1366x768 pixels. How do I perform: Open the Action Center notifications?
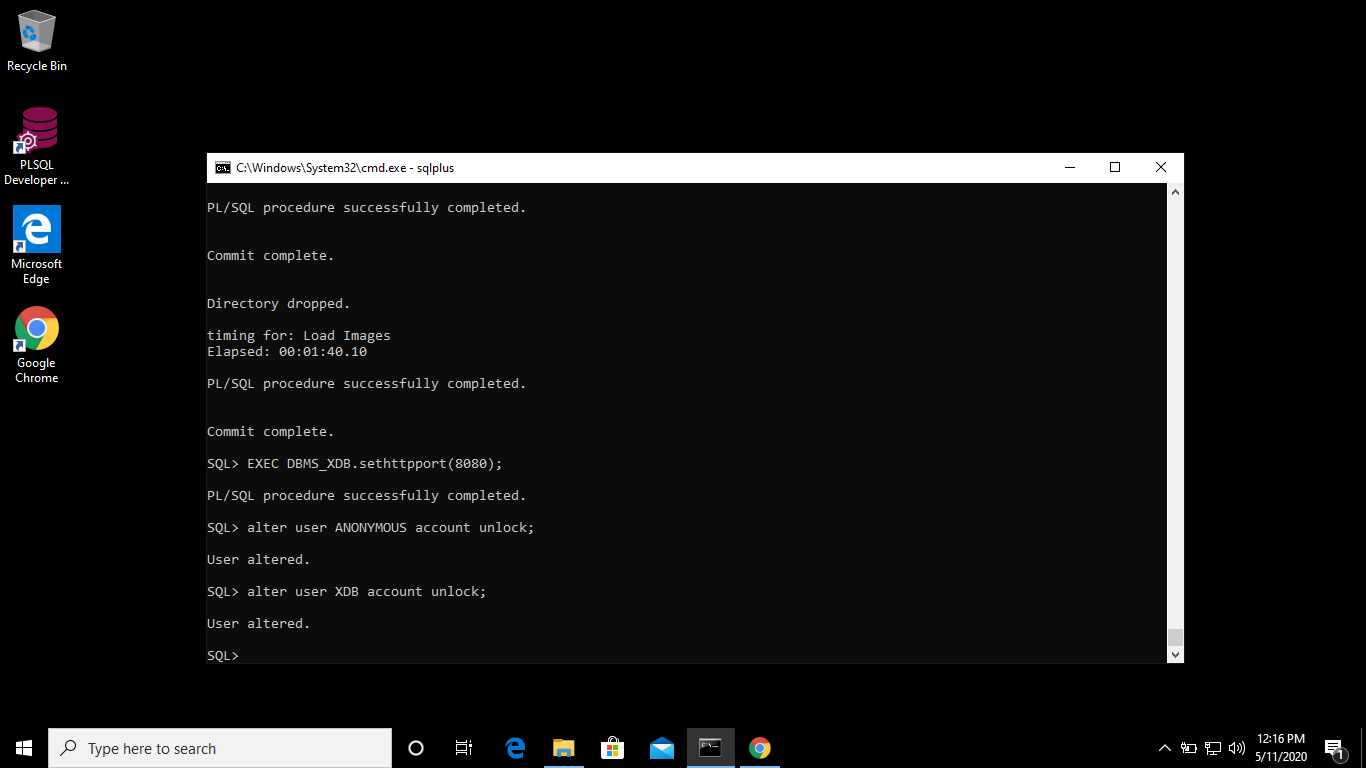tap(1334, 748)
